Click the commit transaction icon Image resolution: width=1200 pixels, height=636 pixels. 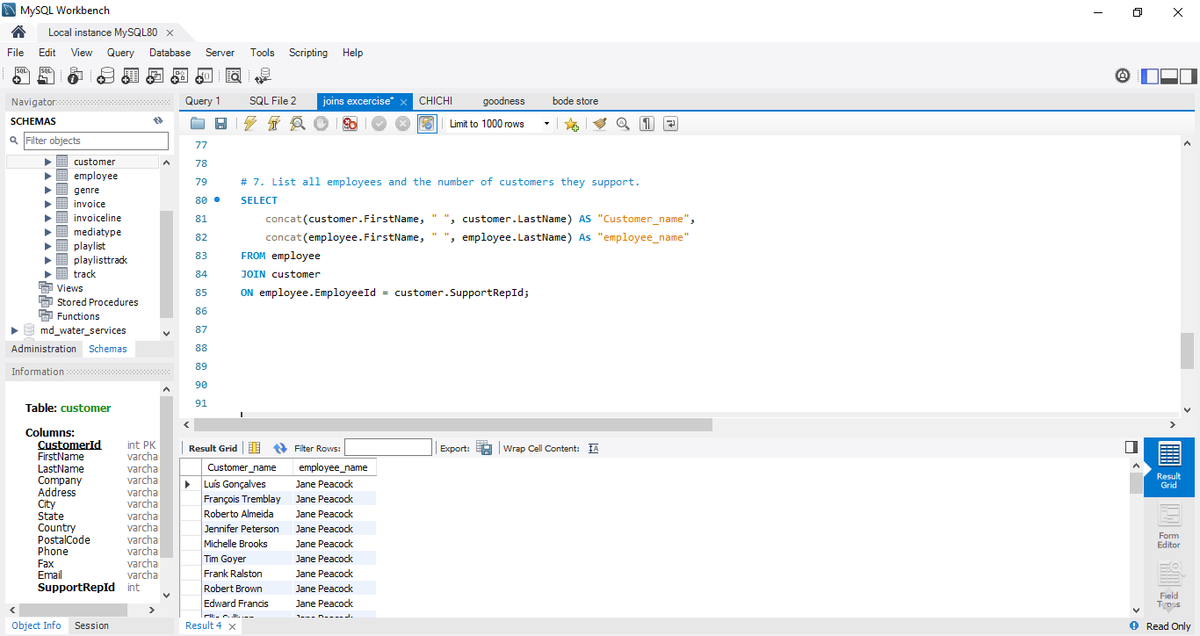tap(379, 124)
